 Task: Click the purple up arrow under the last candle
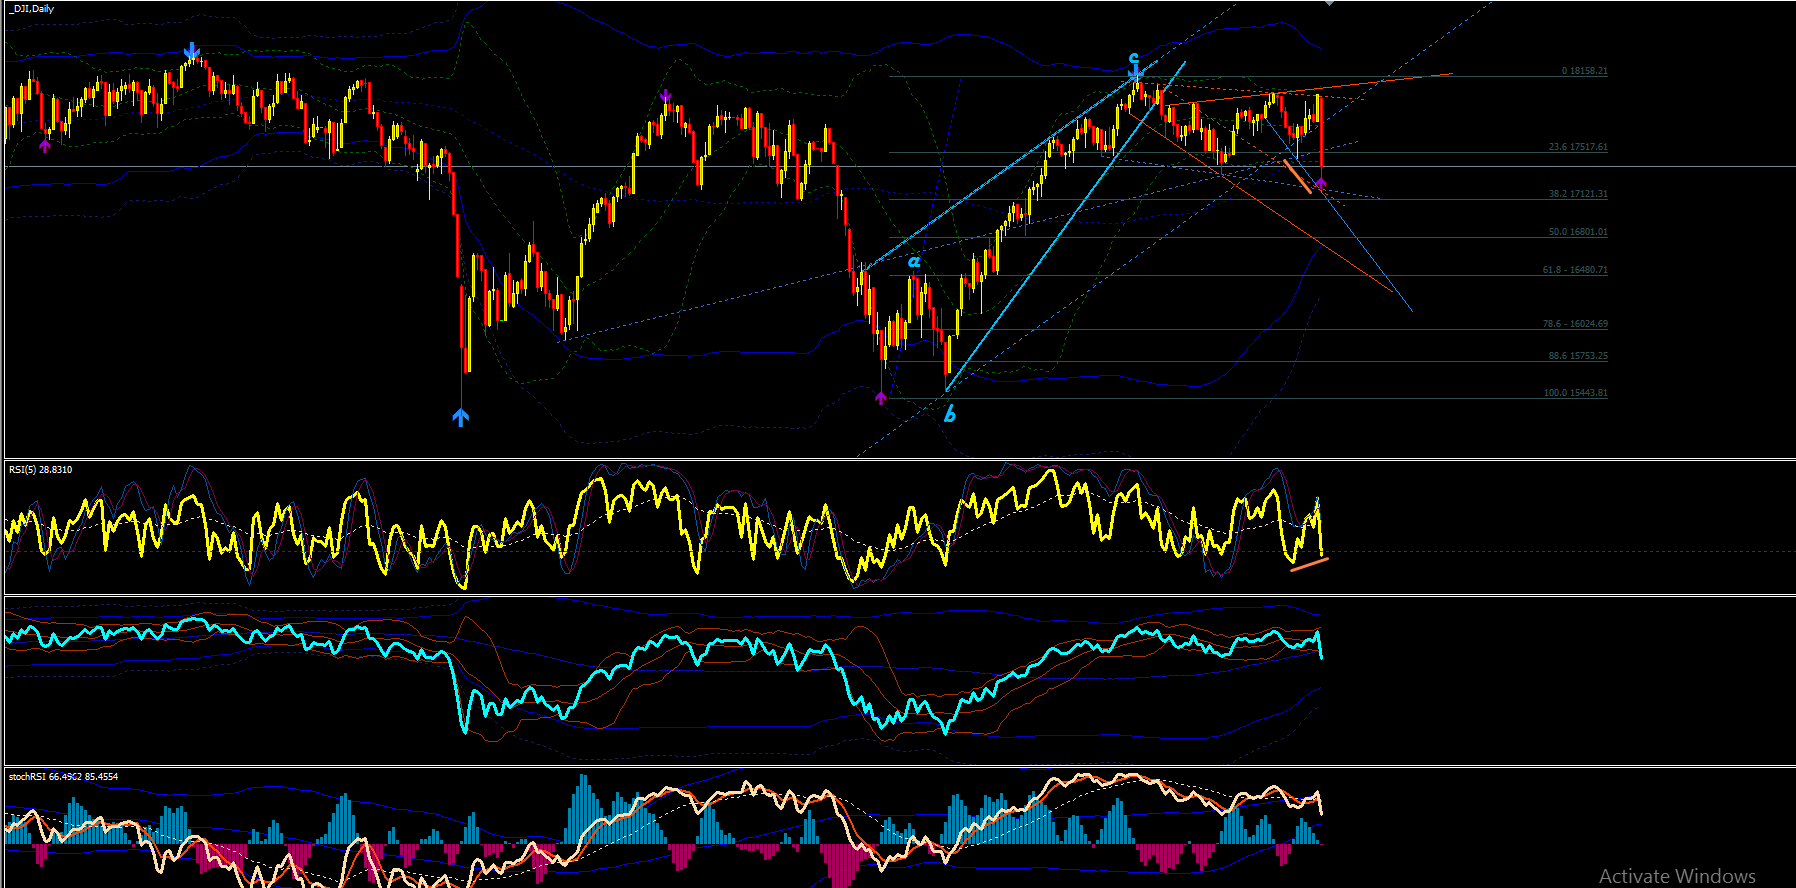[x=1320, y=183]
